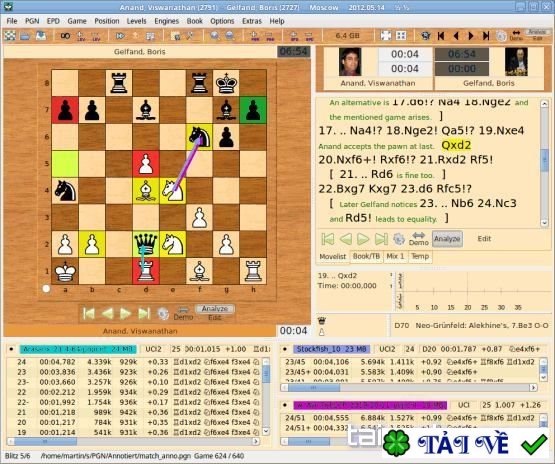Image resolution: width=555 pixels, height=464 pixels.
Task: Switch to the Mix 1 tab
Action: [x=395, y=256]
